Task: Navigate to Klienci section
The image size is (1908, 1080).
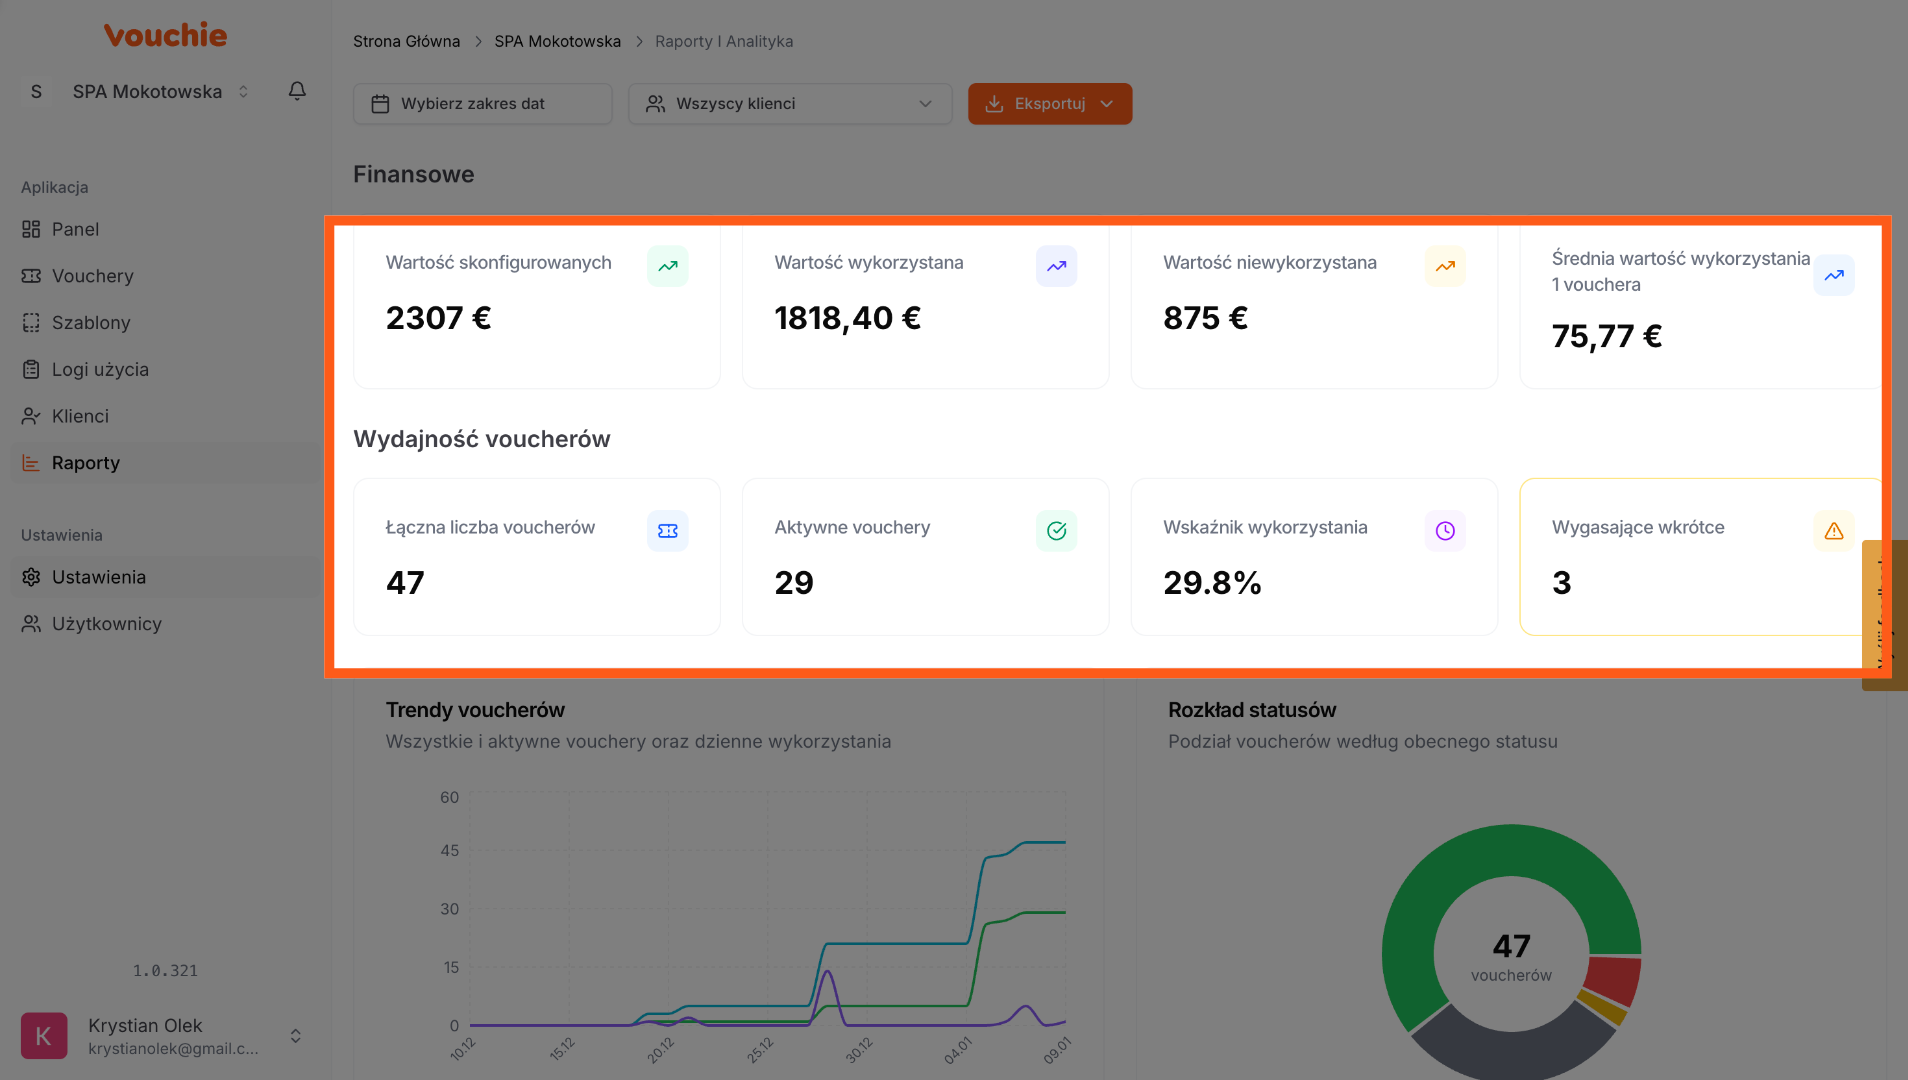Action: (x=80, y=416)
